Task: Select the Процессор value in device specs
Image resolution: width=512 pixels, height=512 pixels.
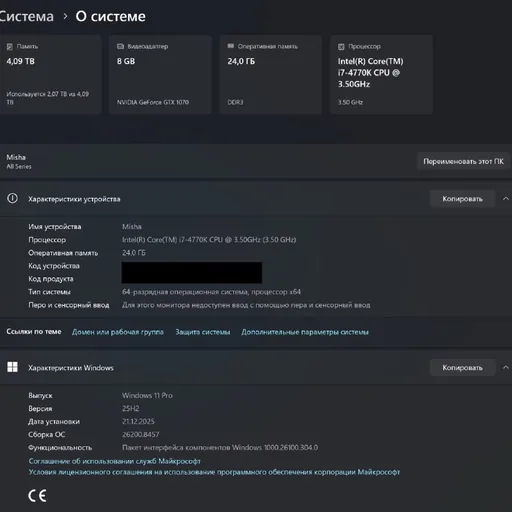Action: coord(209,240)
